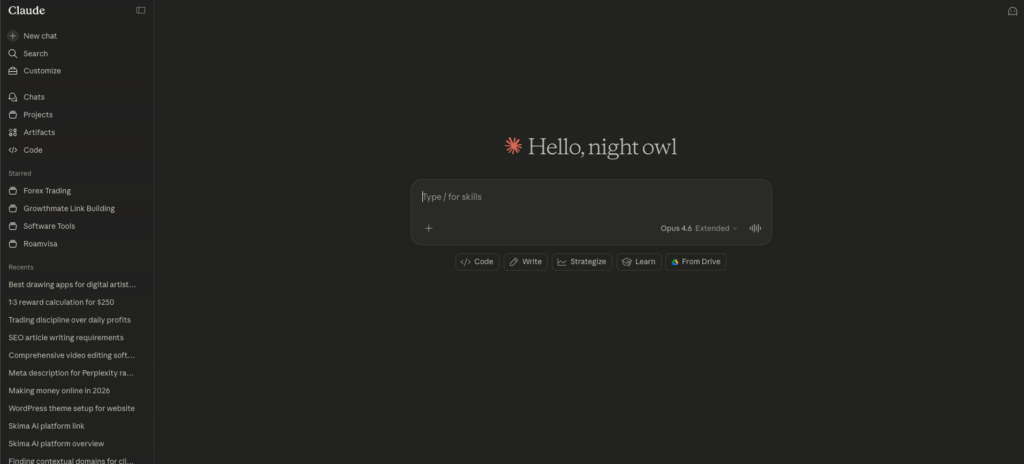Click the ghost icon in top-right corner
The width and height of the screenshot is (1024, 464).
pos(1012,11)
